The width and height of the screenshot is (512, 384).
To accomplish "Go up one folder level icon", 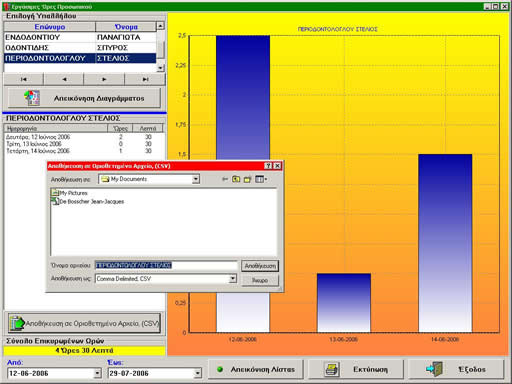I will click(236, 179).
